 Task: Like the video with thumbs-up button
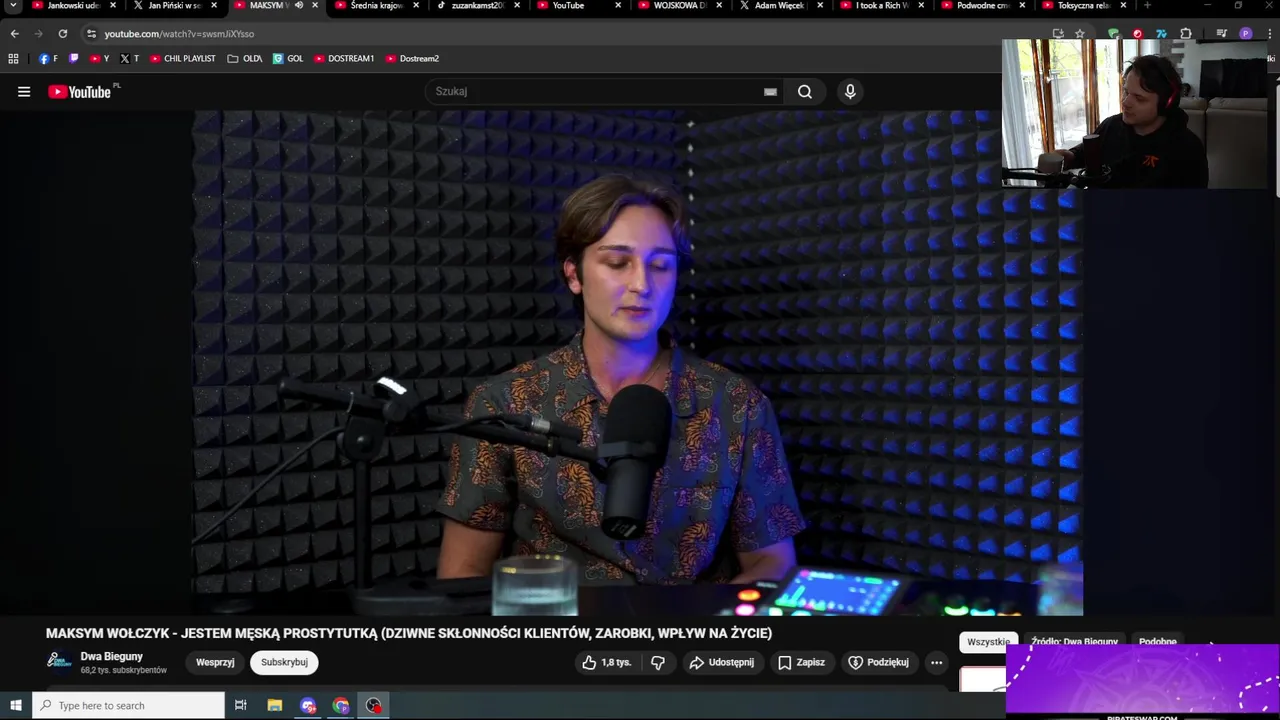607,662
